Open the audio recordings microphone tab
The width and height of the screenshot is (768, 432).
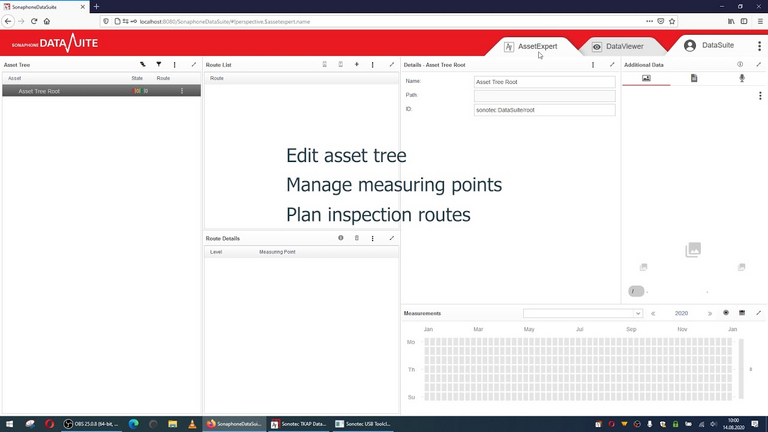(741, 78)
